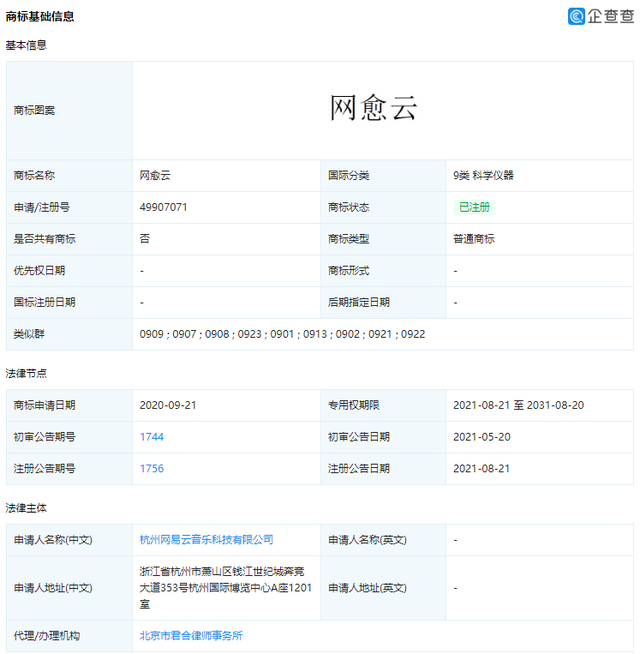Click the 注册公告日期 value cell
Image resolution: width=640 pixels, height=654 pixels.
(x=481, y=468)
